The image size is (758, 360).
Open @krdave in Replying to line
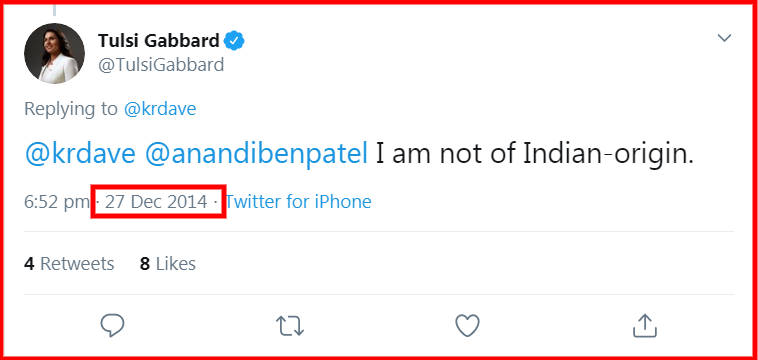[160, 109]
